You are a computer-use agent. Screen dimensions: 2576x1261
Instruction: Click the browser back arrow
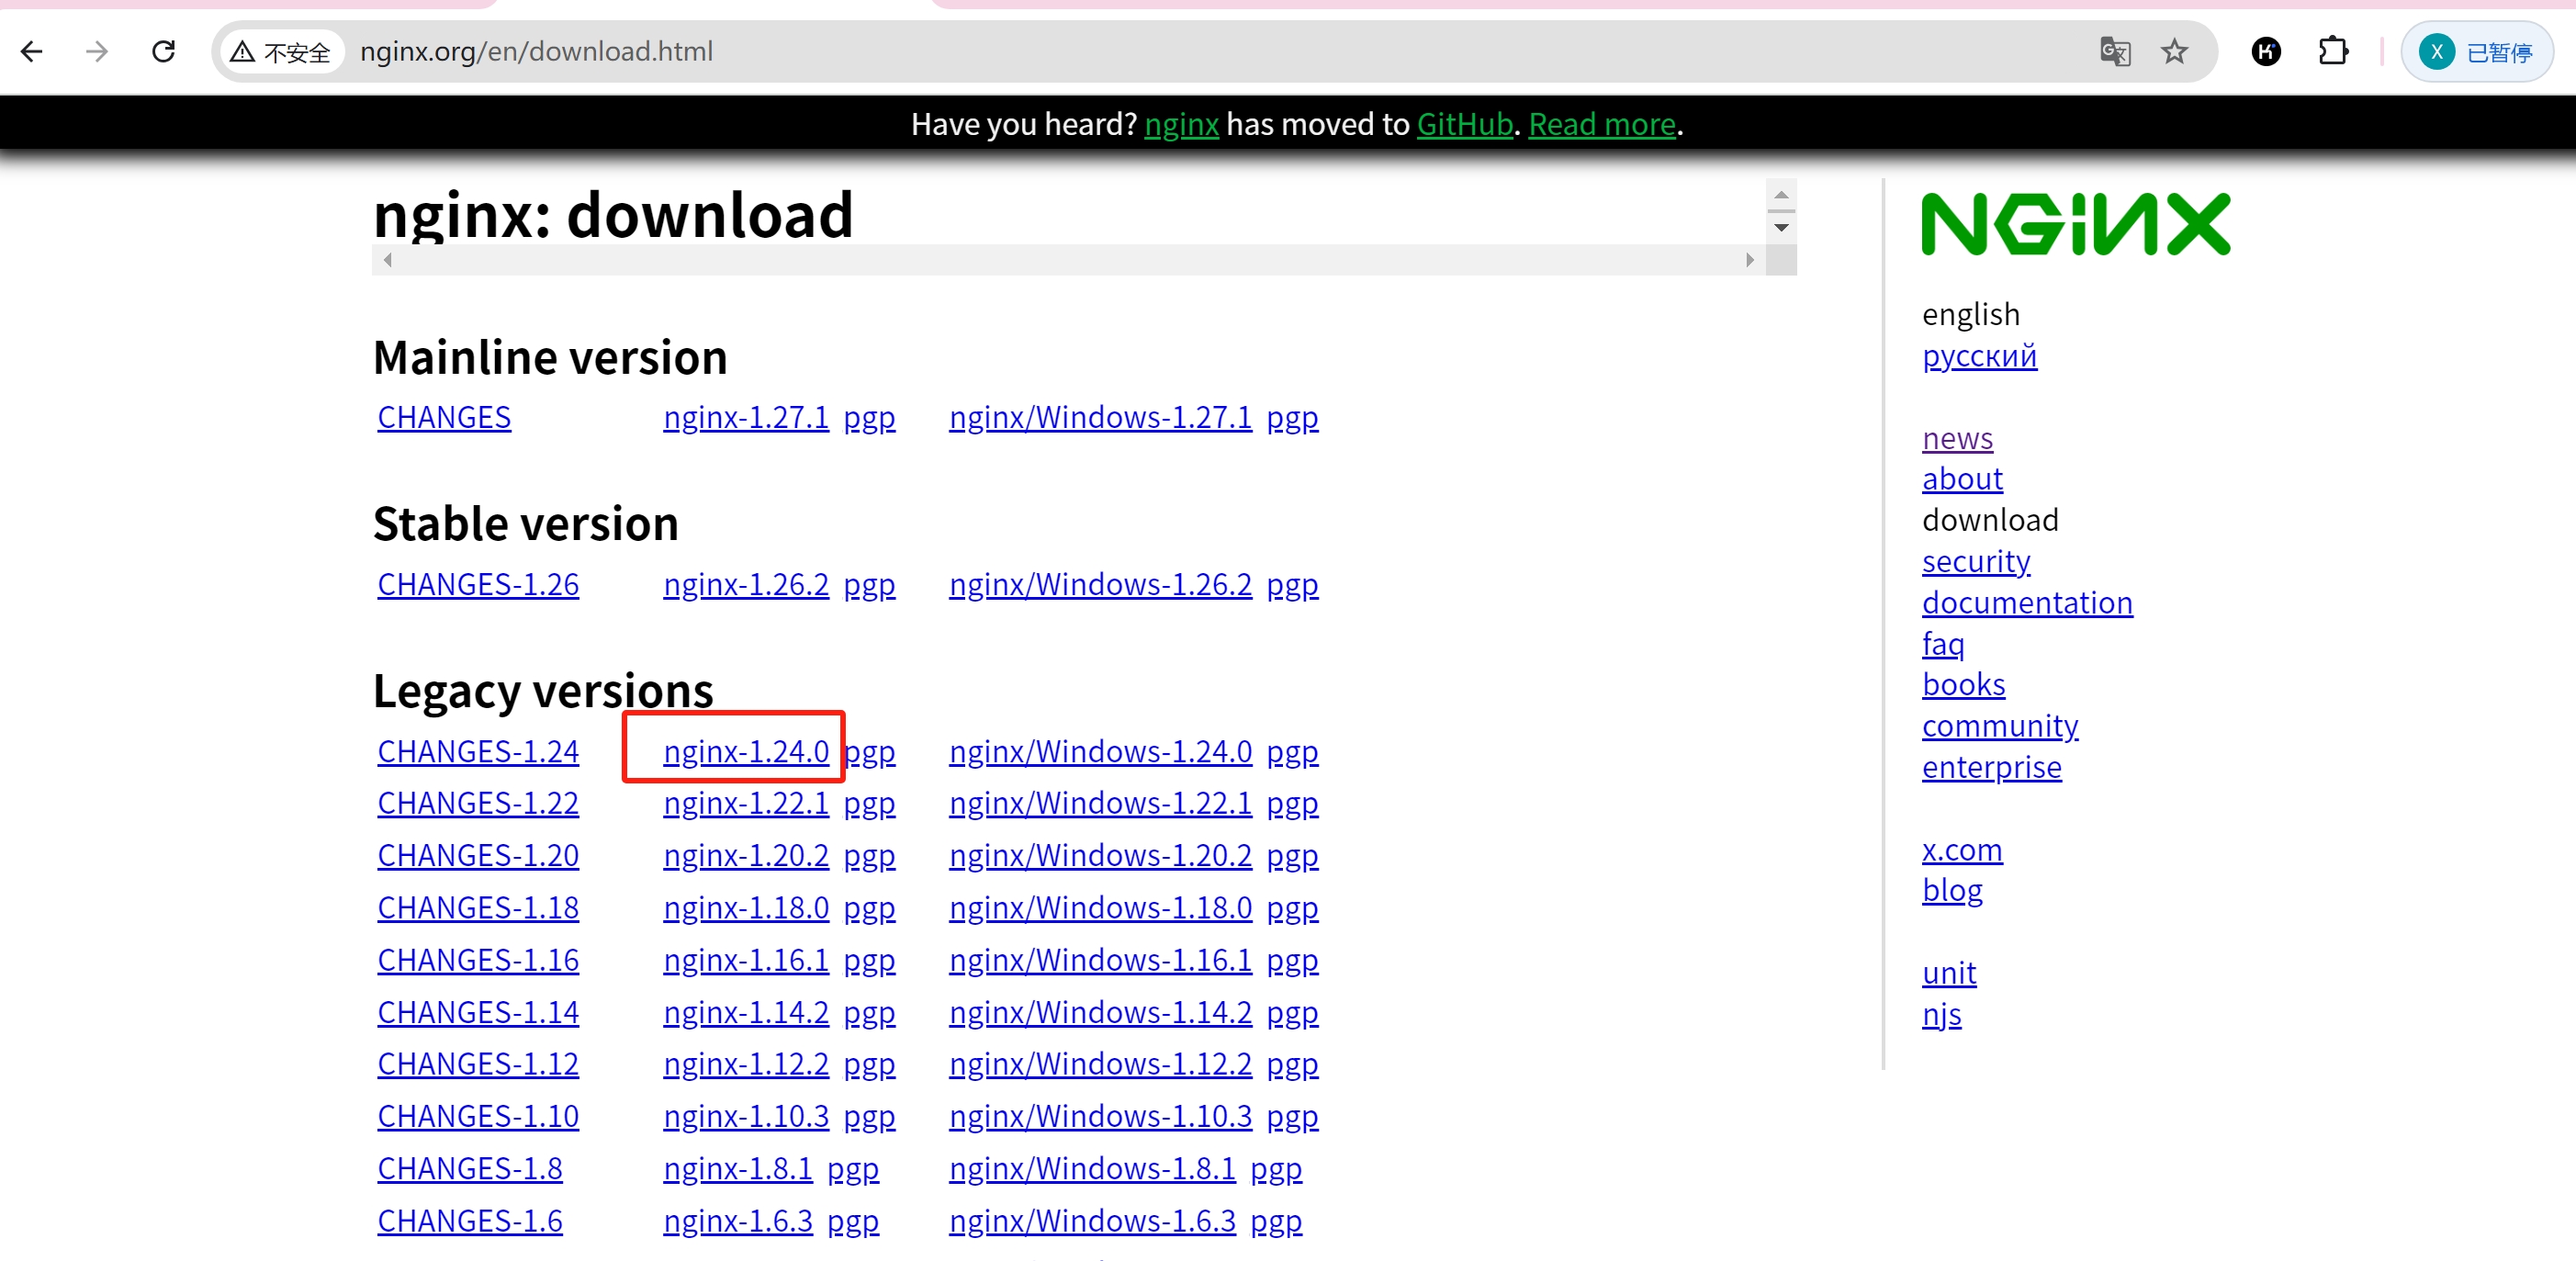(32, 51)
